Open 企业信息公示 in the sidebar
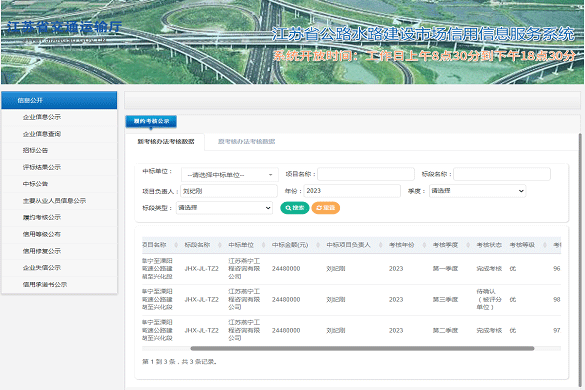The height and width of the screenshot is (390, 585). 42,117
